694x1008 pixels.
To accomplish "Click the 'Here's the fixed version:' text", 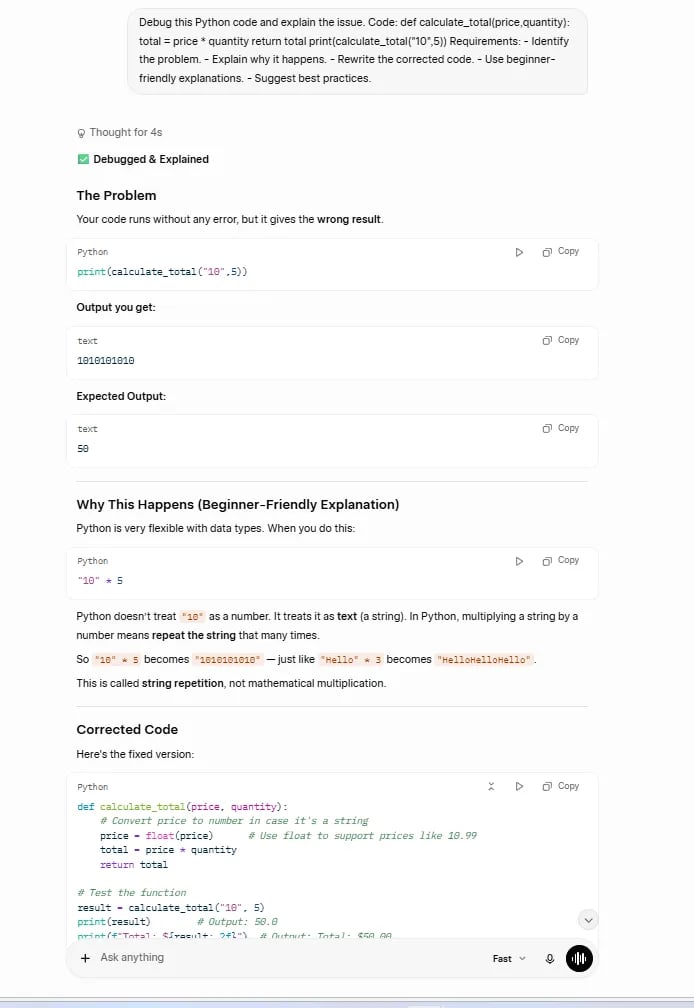I will click(135, 754).
